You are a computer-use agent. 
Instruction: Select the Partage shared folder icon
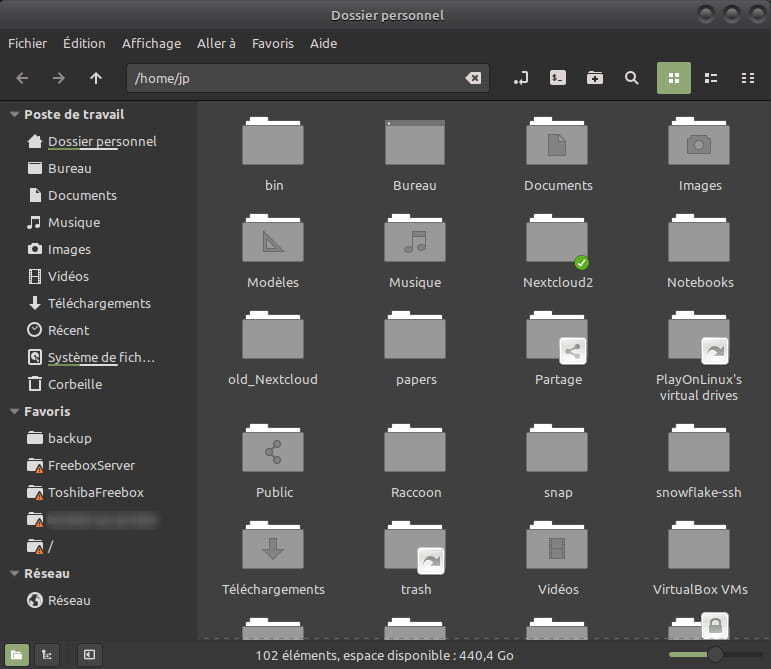[x=557, y=335]
